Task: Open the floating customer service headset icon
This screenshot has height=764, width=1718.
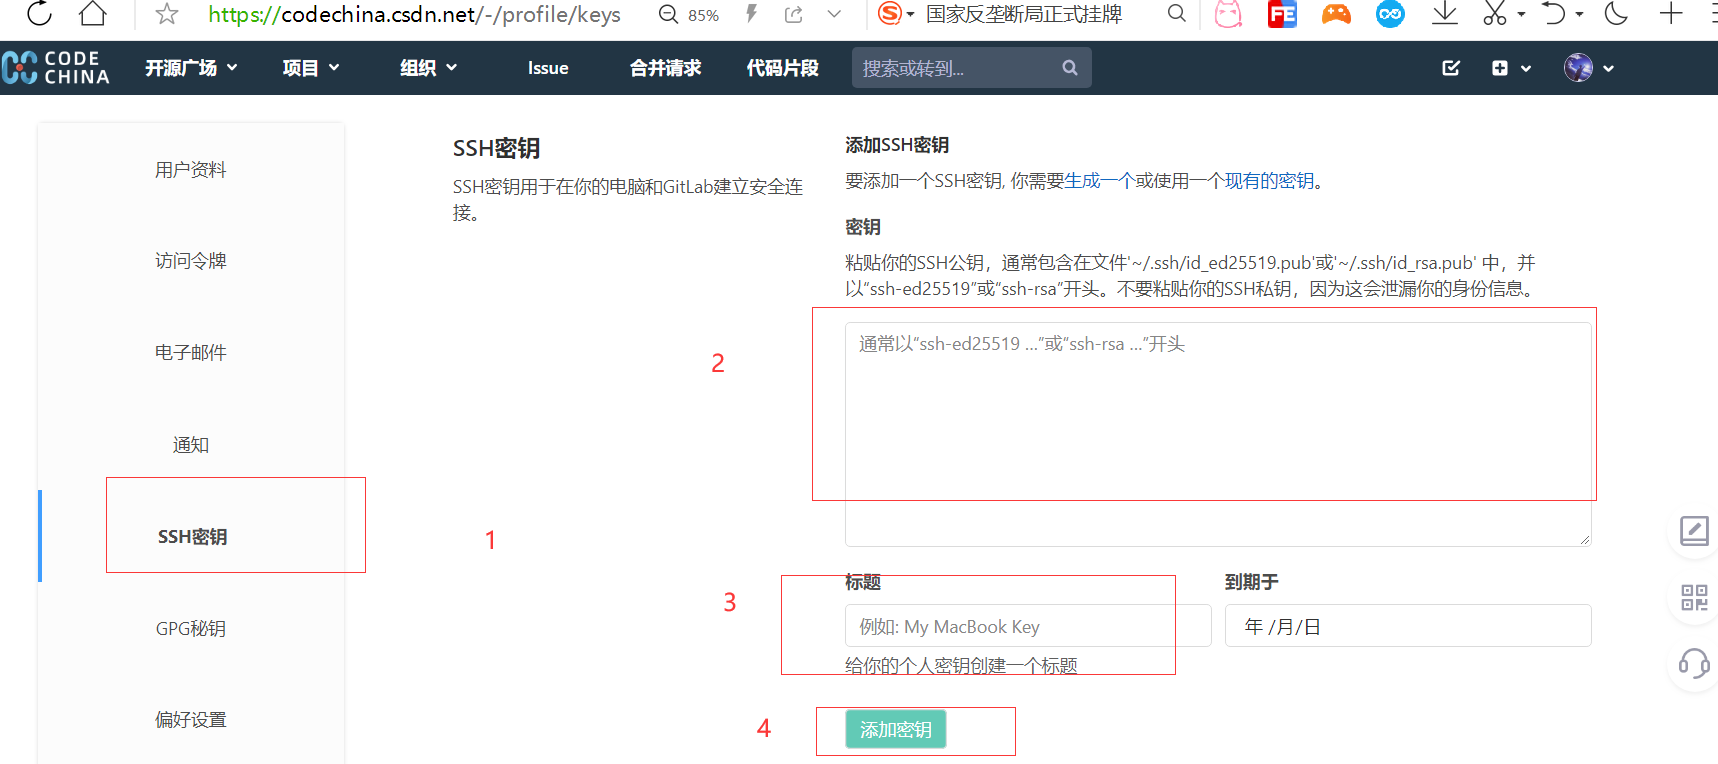Action: (x=1694, y=663)
